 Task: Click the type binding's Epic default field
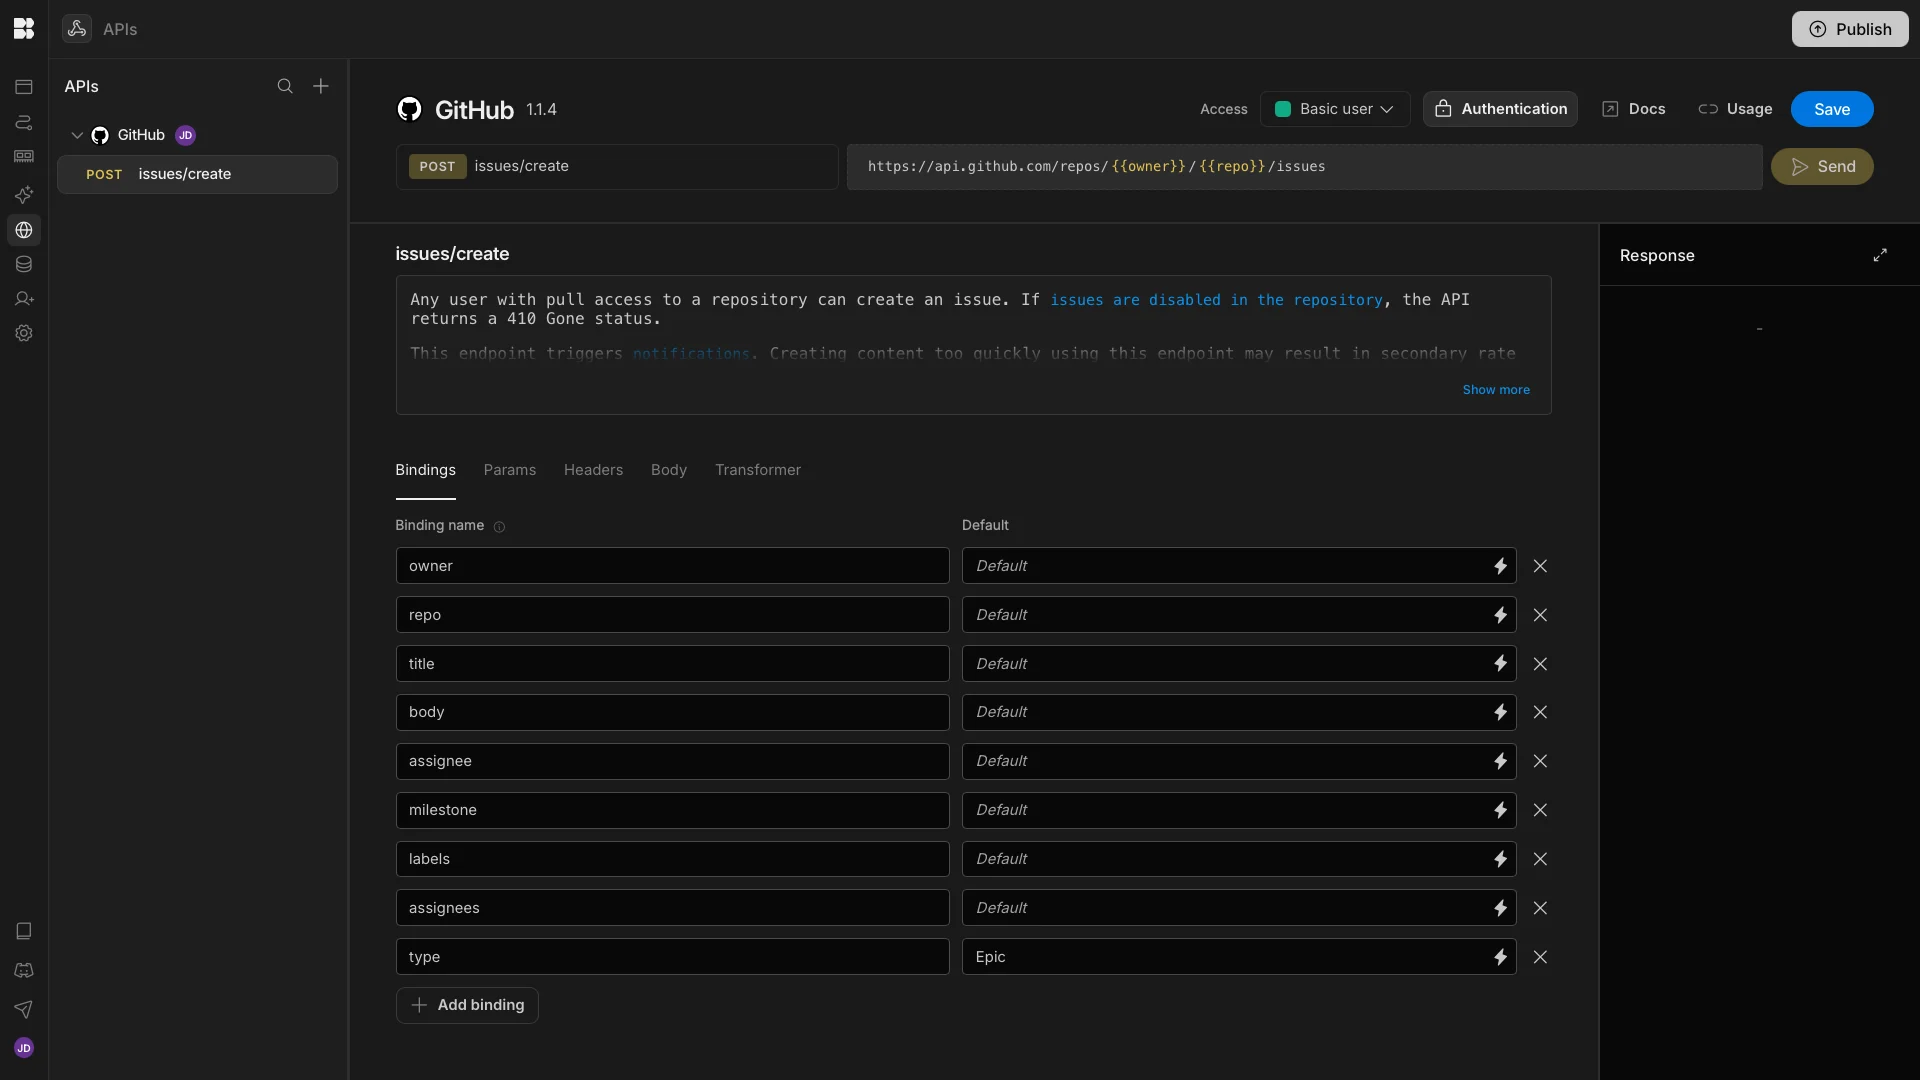pyautogui.click(x=1220, y=957)
